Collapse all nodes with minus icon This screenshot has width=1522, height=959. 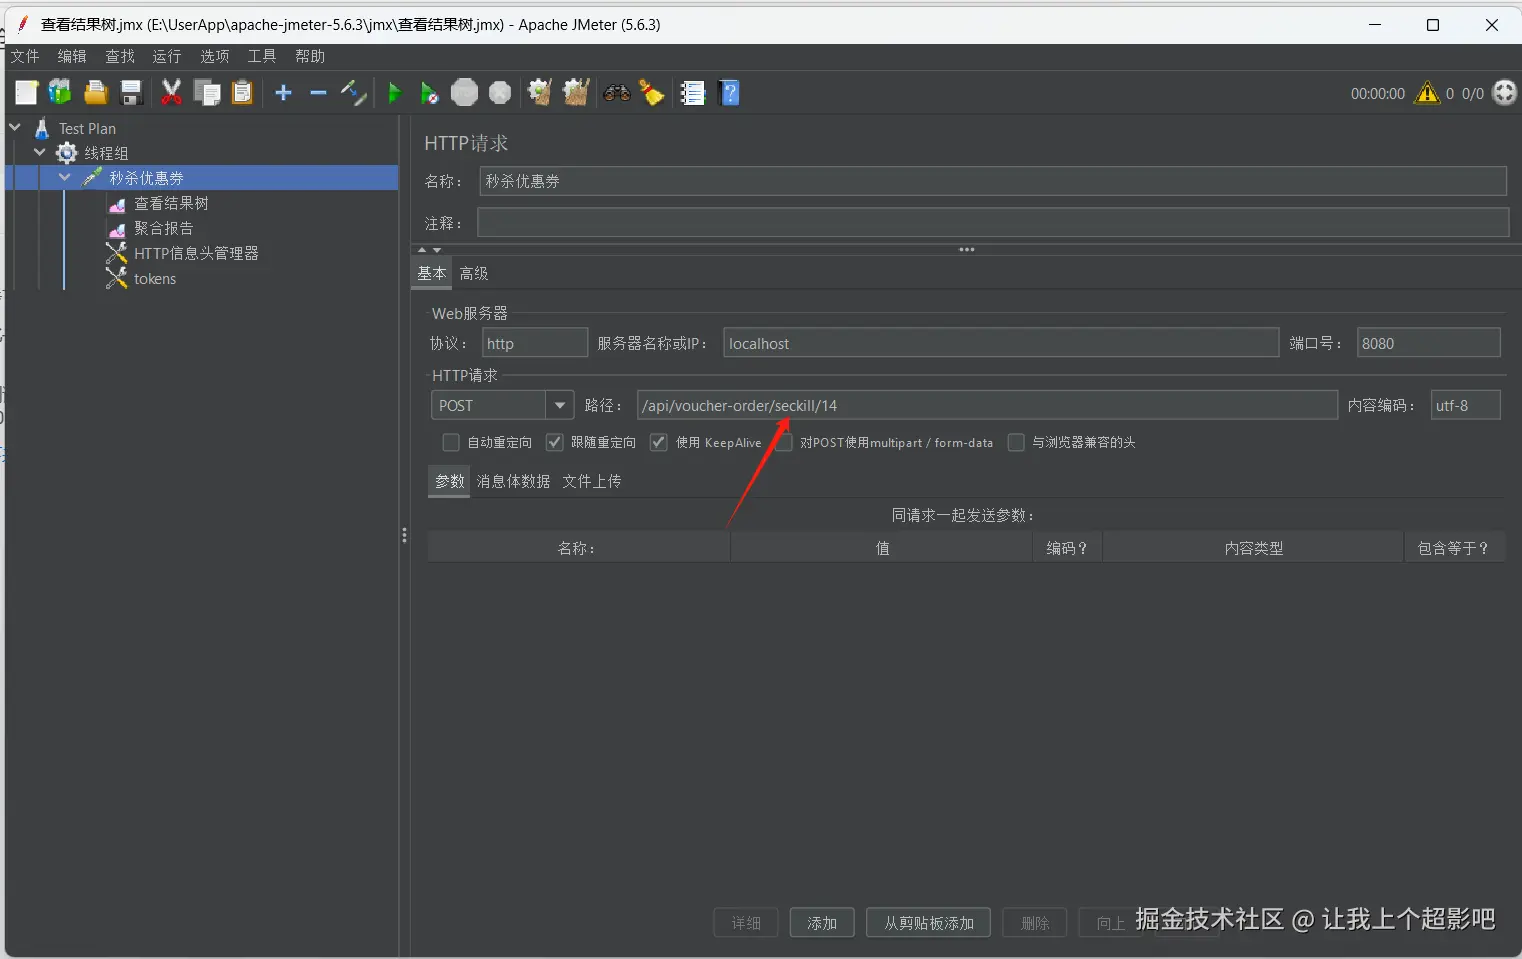coord(318,93)
